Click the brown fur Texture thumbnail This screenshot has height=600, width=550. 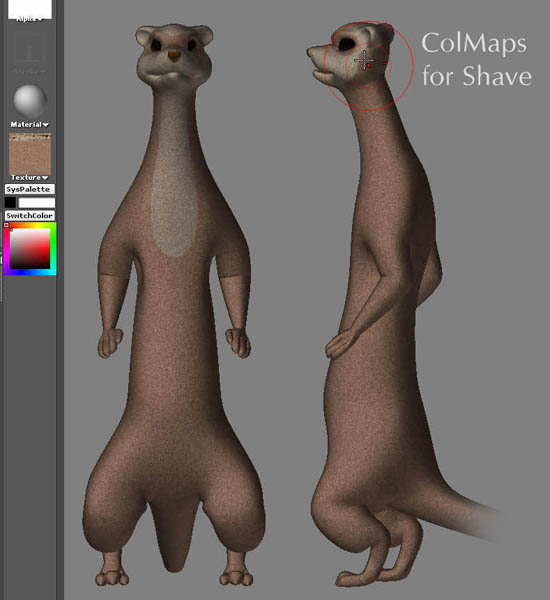[30, 154]
